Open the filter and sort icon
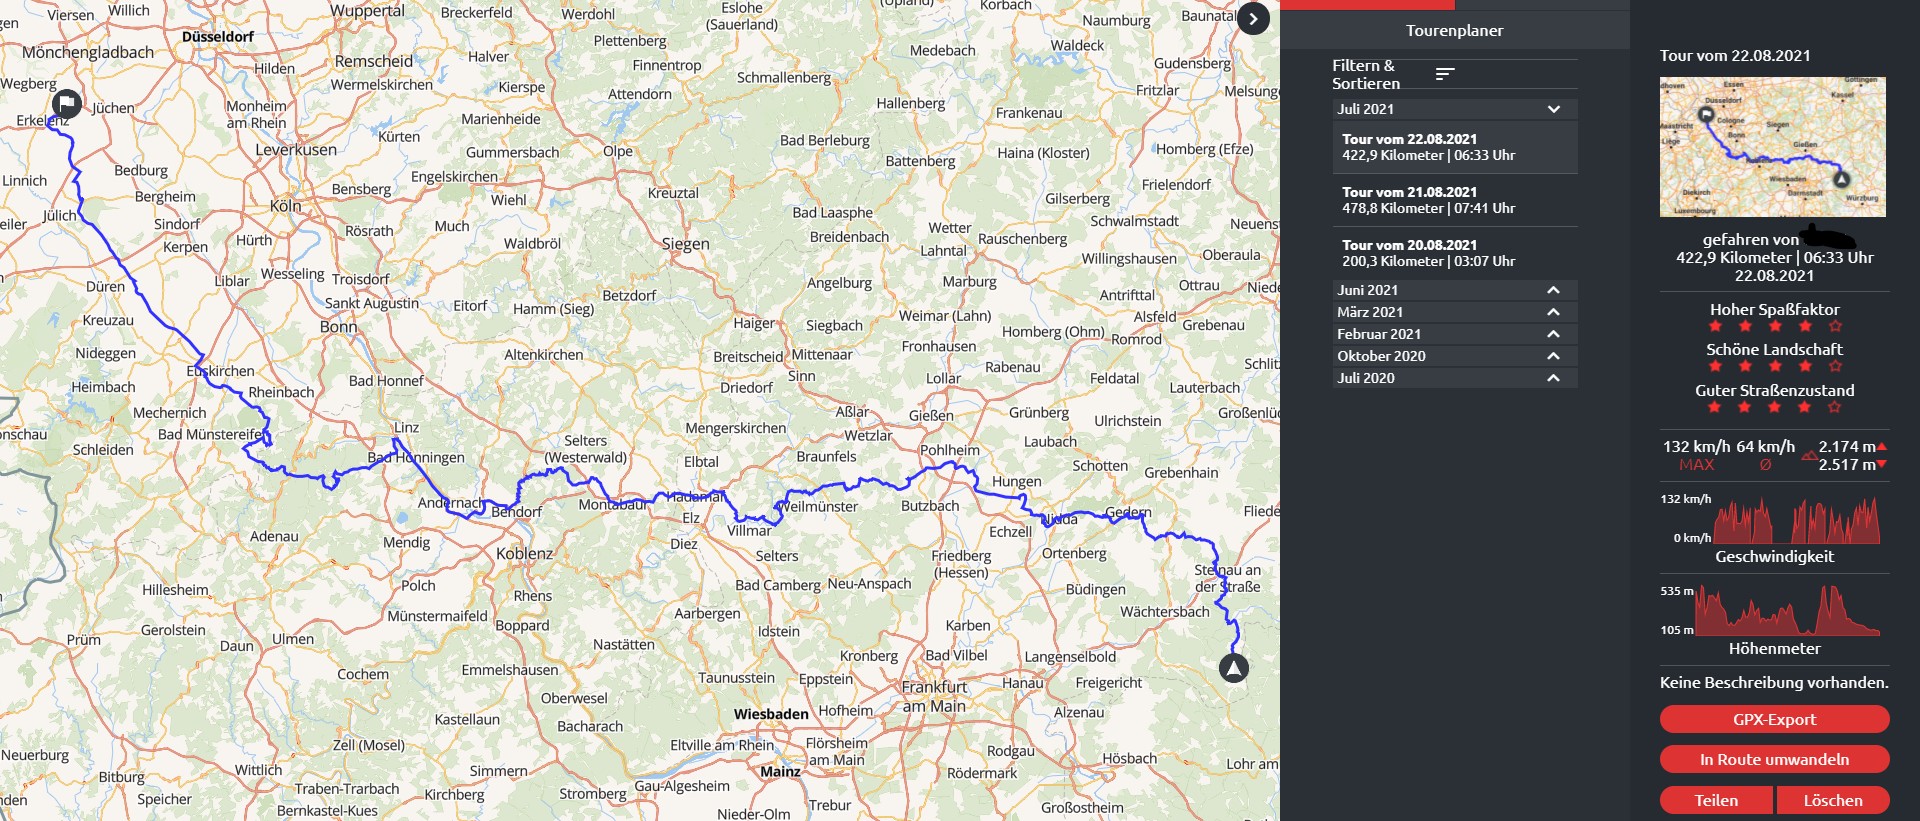The image size is (1920, 821). tap(1445, 74)
